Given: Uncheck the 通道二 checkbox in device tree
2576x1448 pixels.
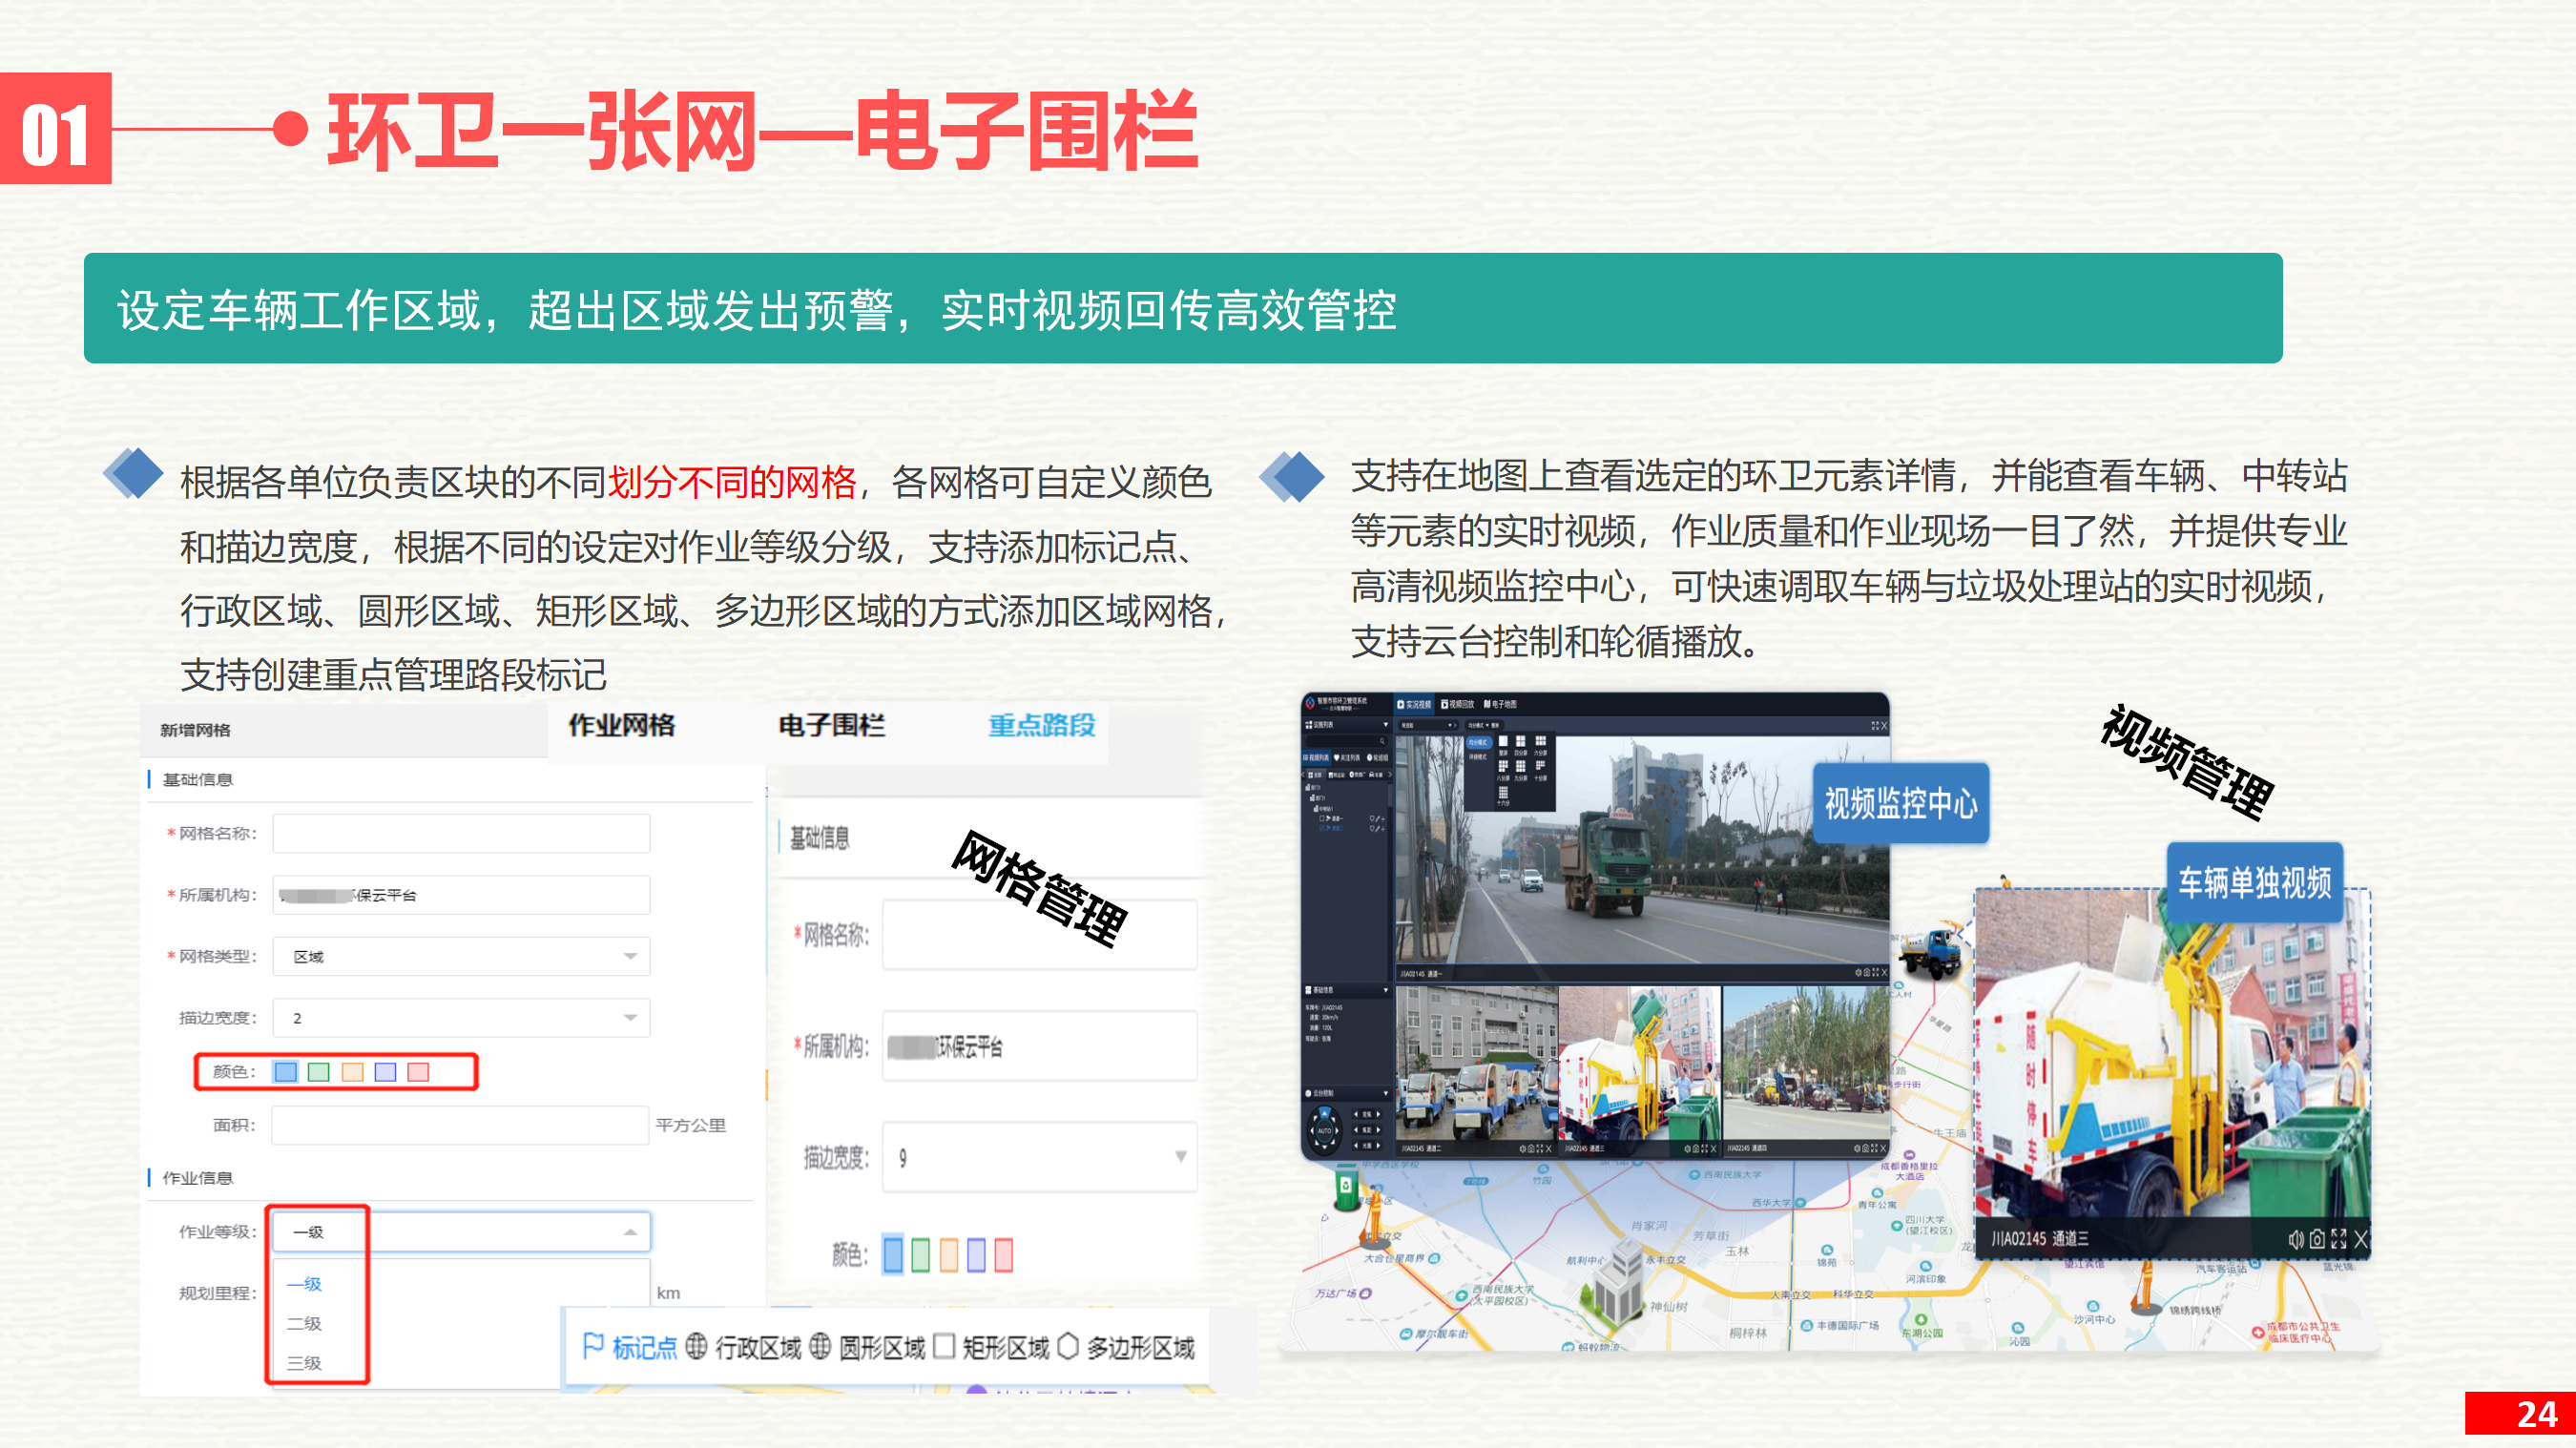Looking at the screenshot, I should click(x=1322, y=828).
